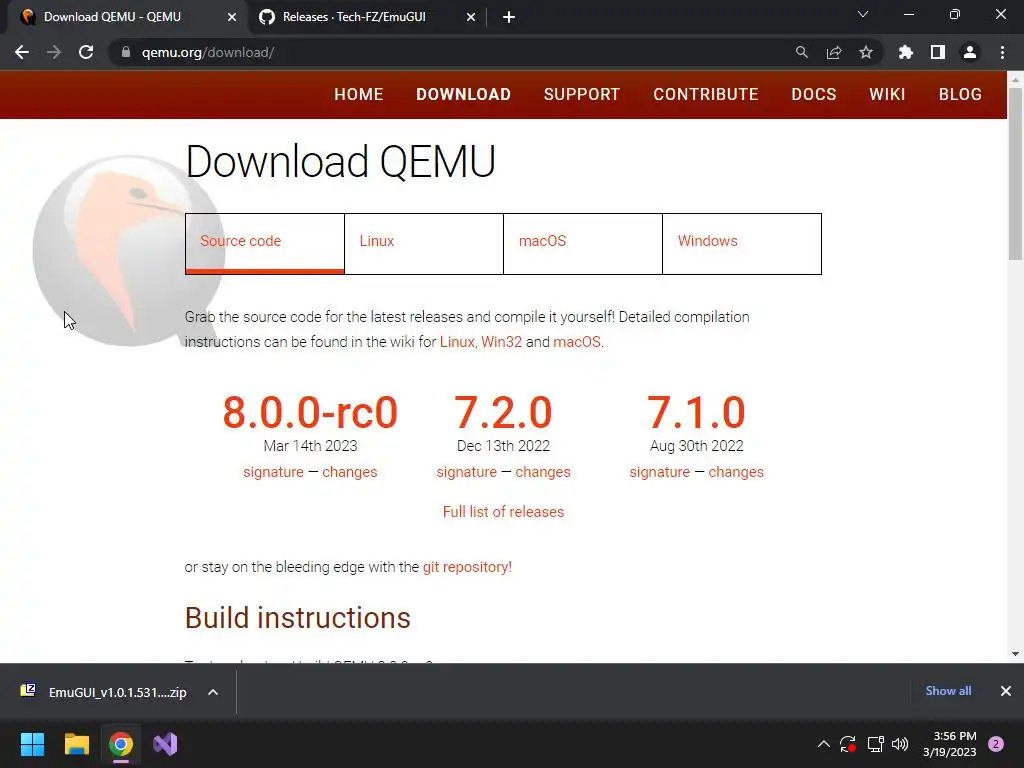This screenshot has width=1024, height=768.
Task: Toggle the browser side panel
Action: (938, 52)
